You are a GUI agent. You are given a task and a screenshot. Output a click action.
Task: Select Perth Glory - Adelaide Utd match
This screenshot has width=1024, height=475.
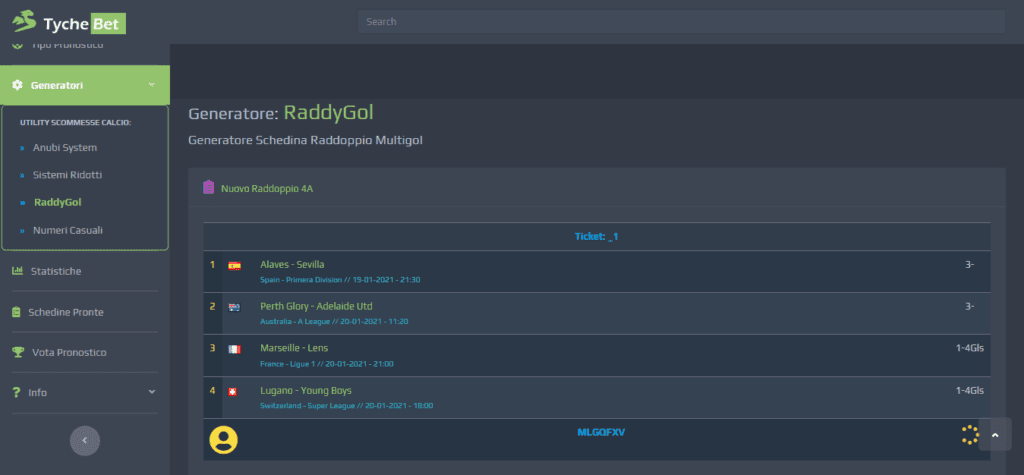(x=316, y=306)
